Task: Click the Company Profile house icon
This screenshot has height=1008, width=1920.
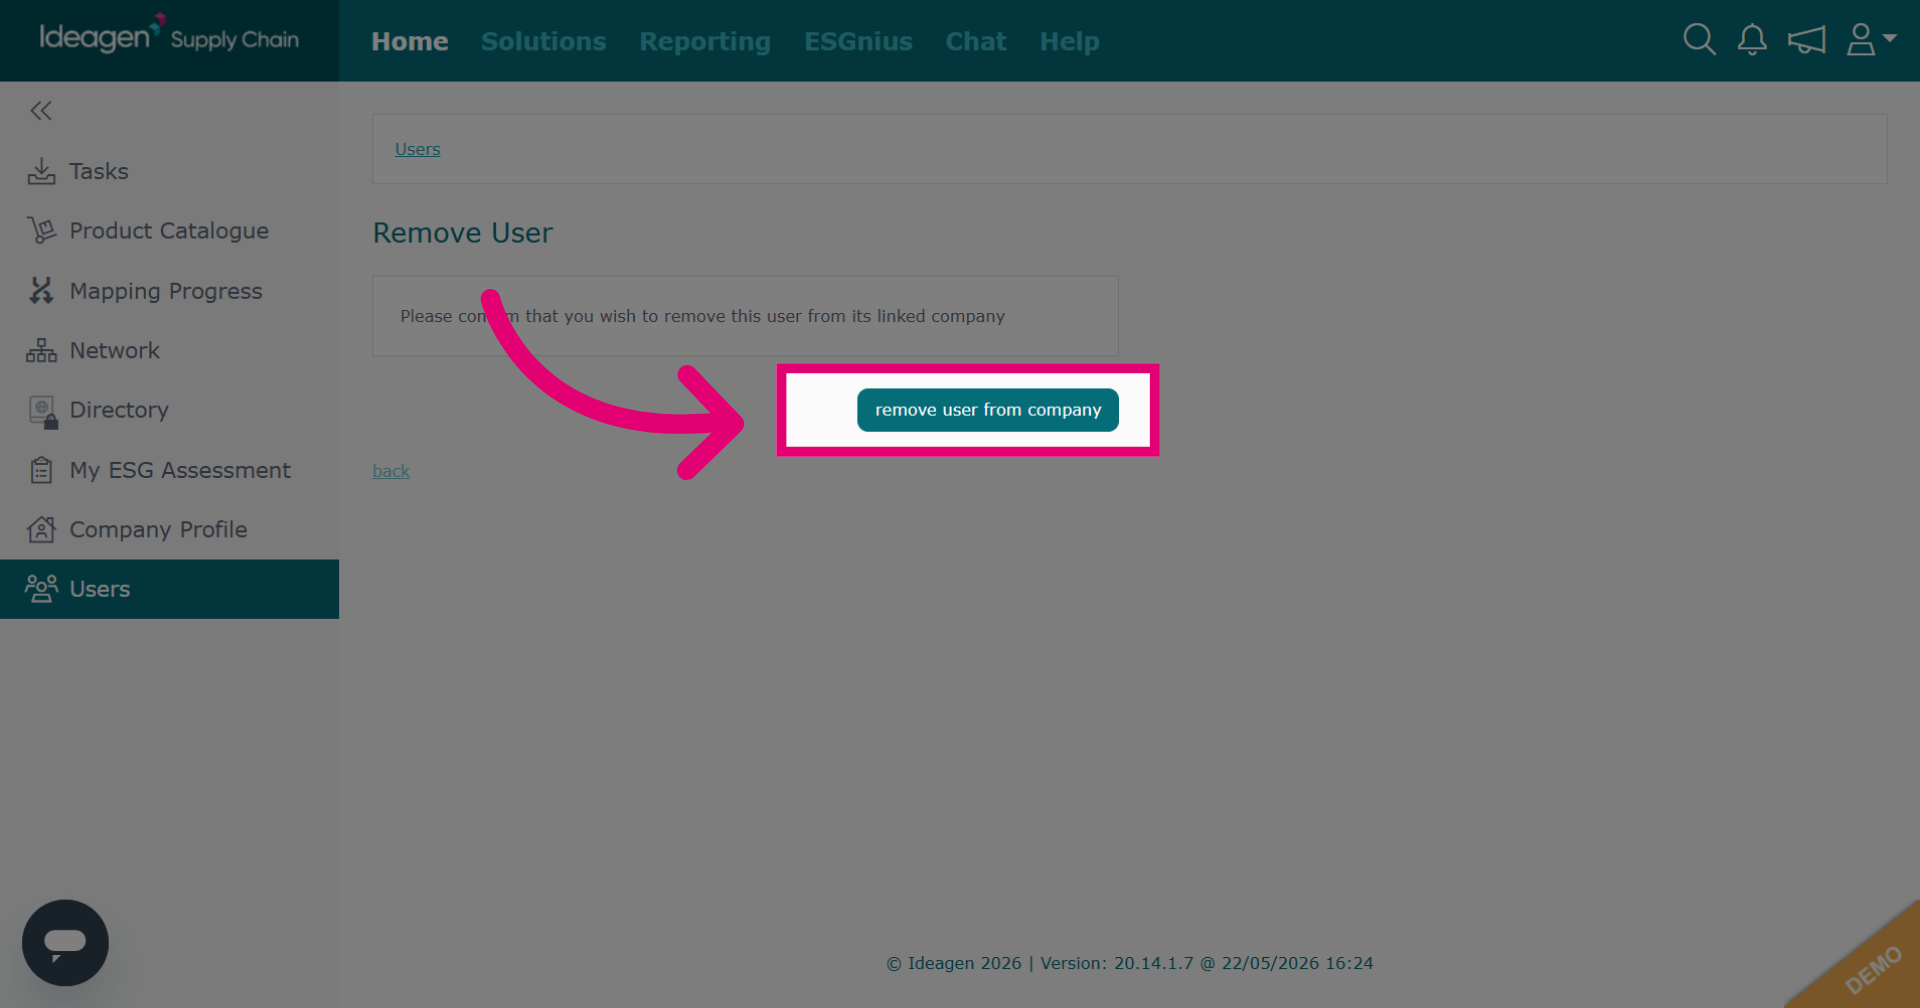Action: tap(41, 529)
